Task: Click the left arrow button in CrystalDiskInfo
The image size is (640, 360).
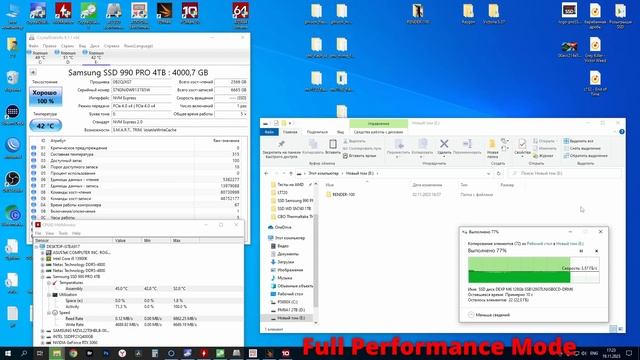Action: (x=33, y=72)
